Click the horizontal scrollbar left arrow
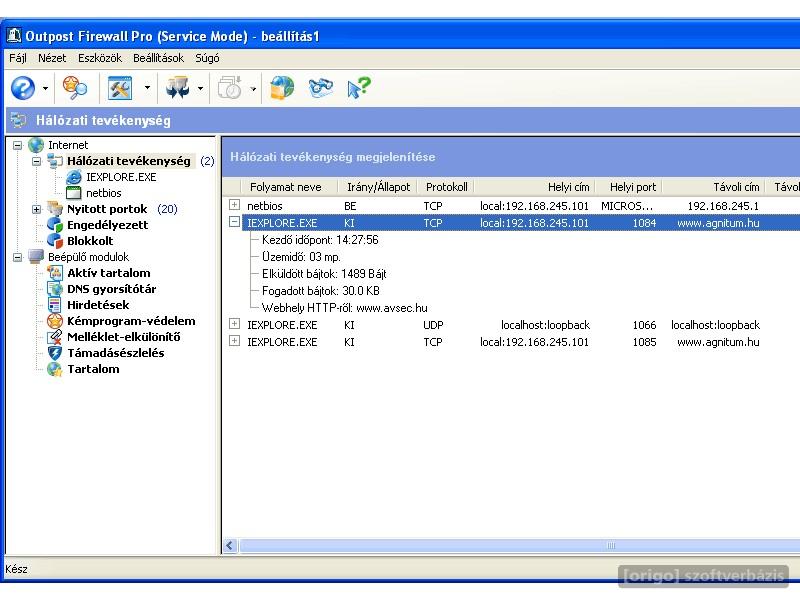 click(x=230, y=545)
